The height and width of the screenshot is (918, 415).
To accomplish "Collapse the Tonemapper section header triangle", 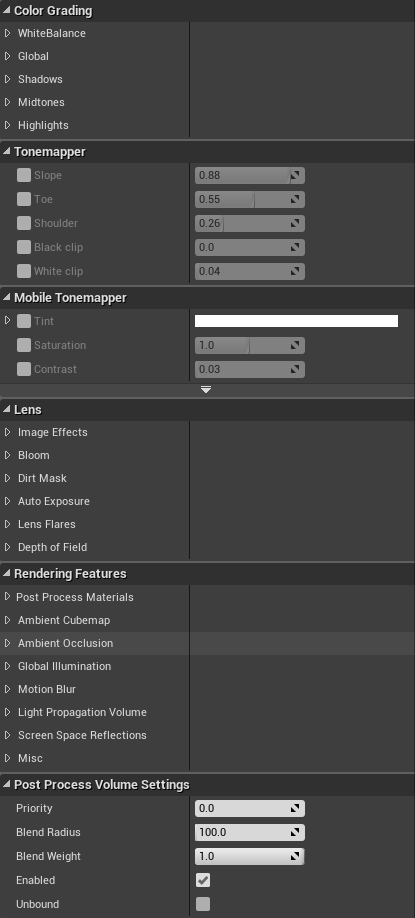I will [x=6, y=151].
